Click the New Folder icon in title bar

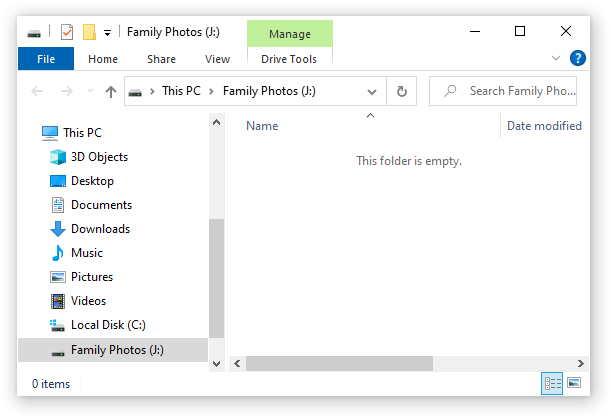89,32
